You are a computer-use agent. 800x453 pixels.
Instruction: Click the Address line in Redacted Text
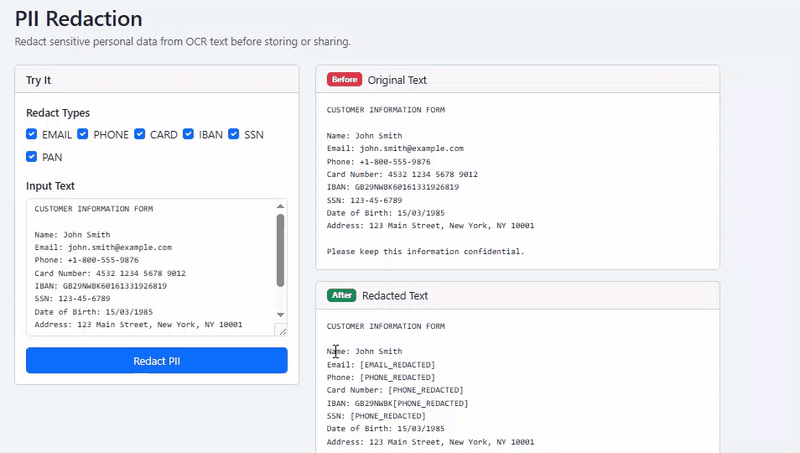pos(431,442)
